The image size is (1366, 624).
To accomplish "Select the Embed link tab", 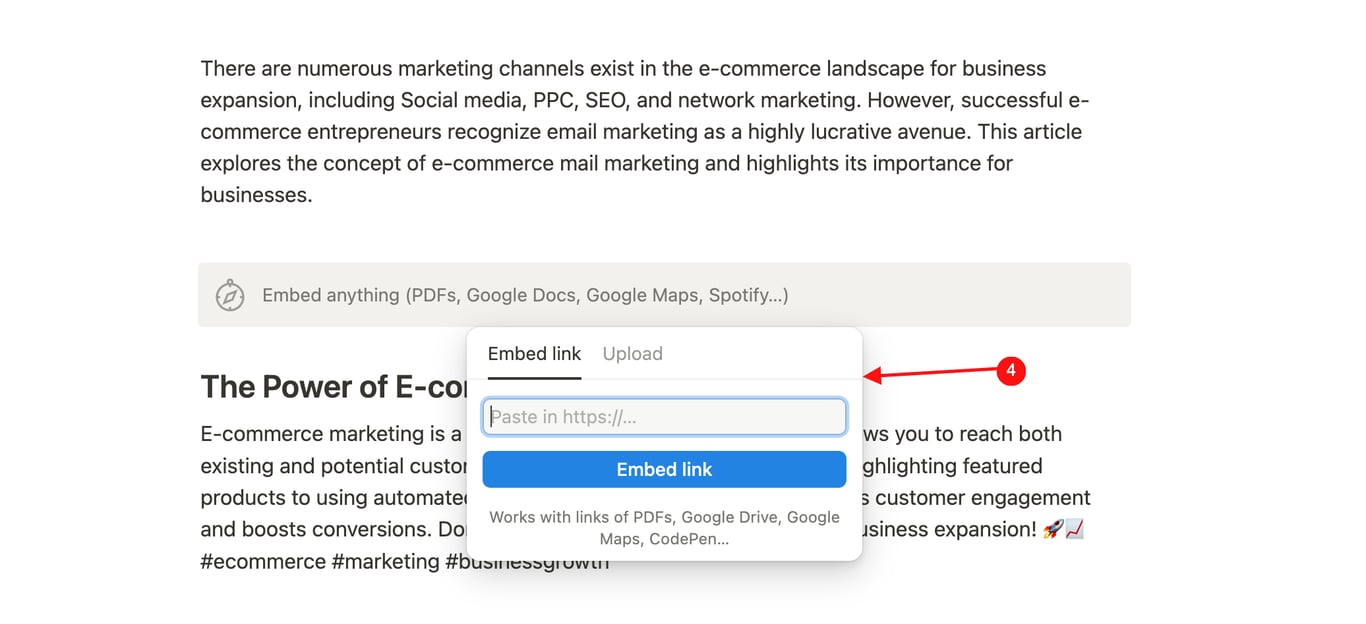I will pyautogui.click(x=534, y=353).
